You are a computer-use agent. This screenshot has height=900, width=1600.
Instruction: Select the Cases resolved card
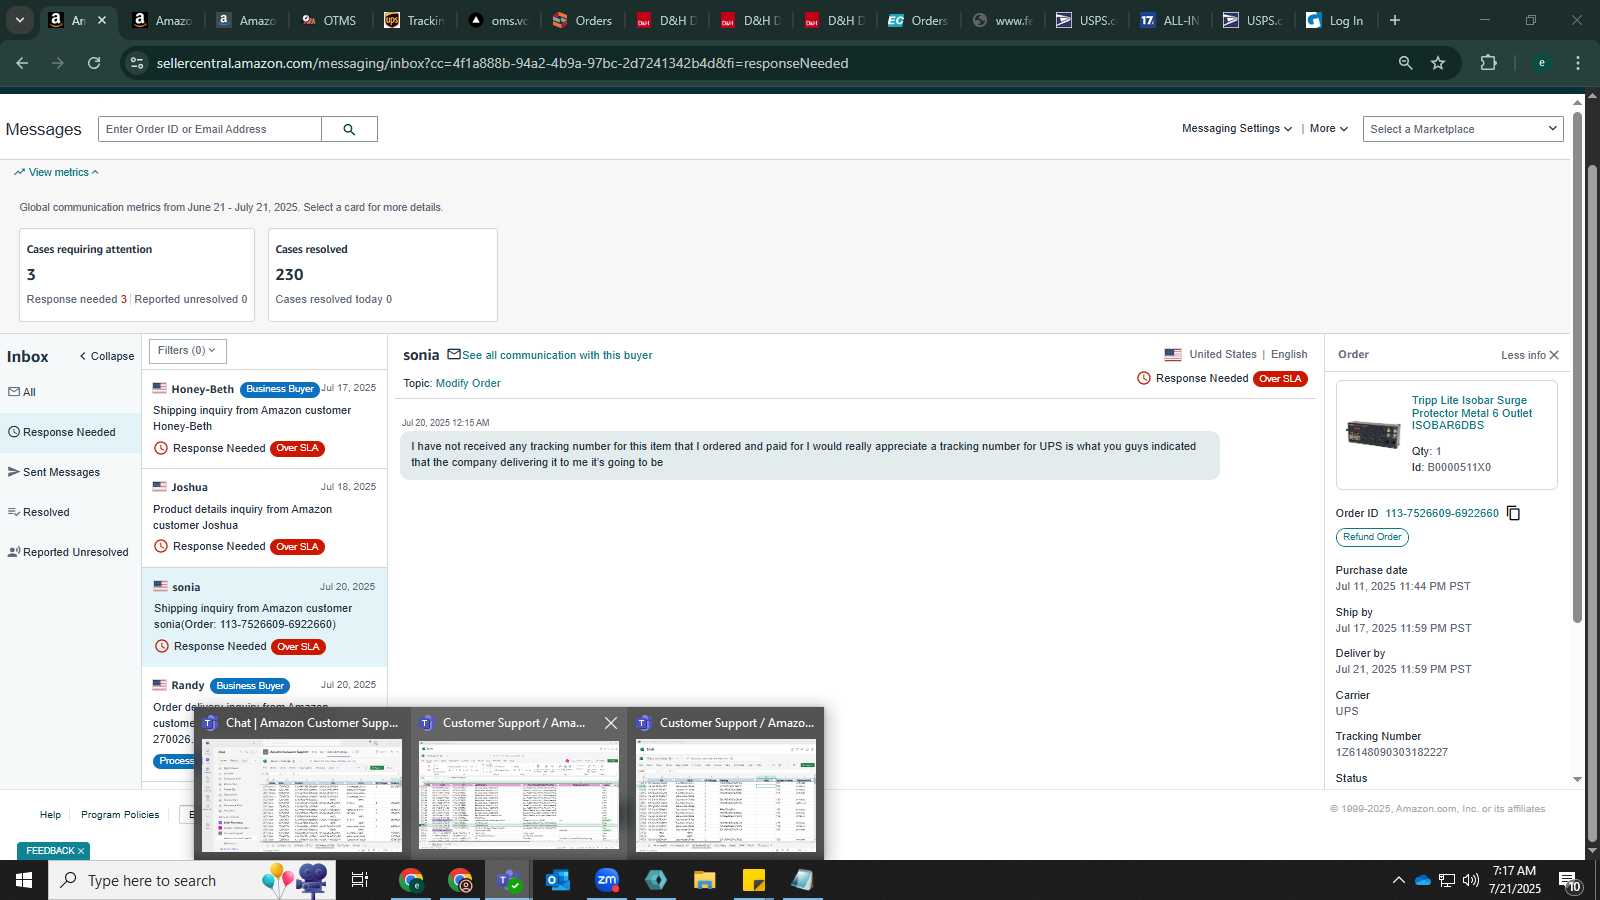click(x=383, y=275)
